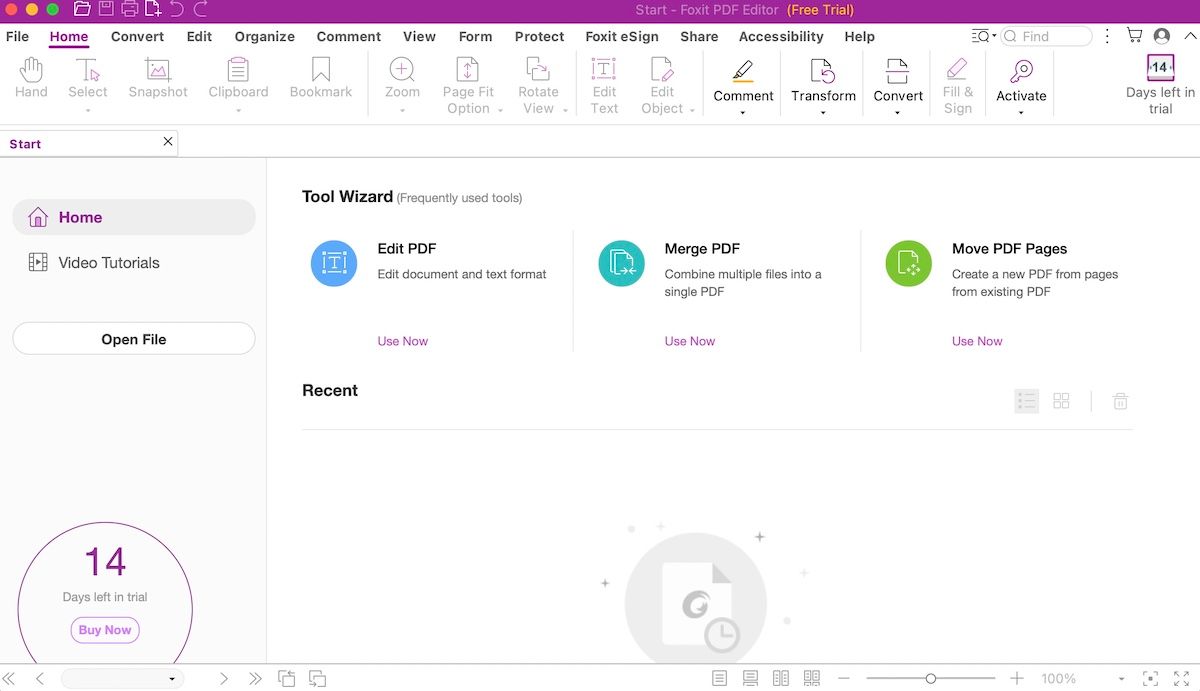Close the Start tab
This screenshot has width=1200, height=691.
168,142
